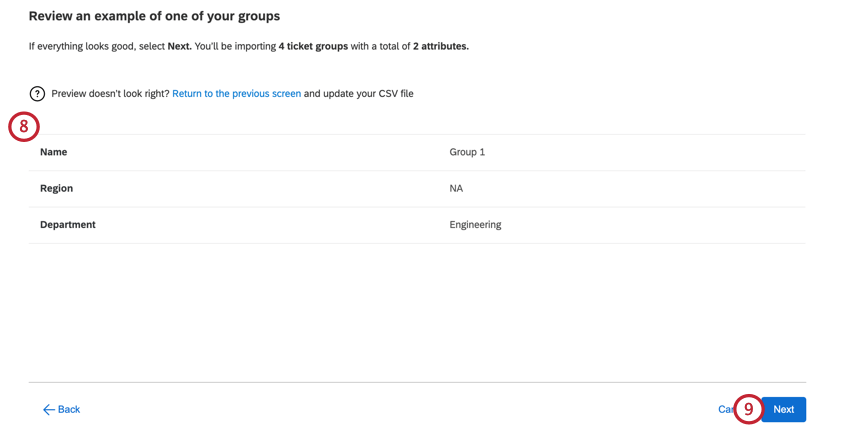Click the Engineering department value
The height and width of the screenshot is (425, 850).
475,225
